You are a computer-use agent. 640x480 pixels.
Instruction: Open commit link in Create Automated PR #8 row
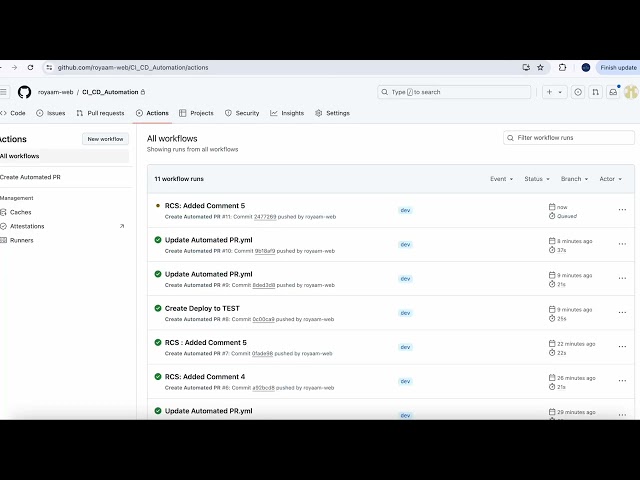[x=263, y=319]
